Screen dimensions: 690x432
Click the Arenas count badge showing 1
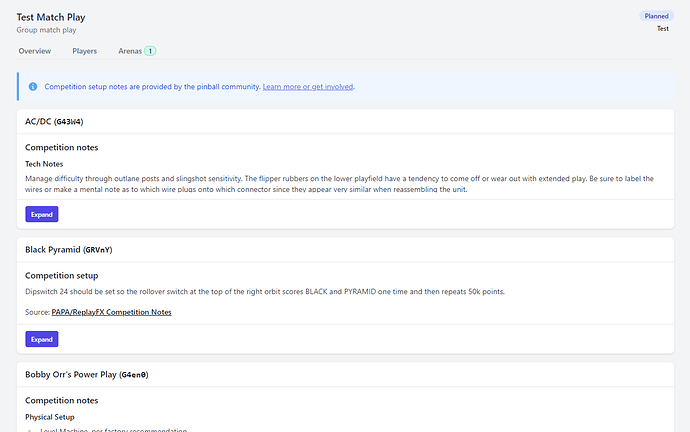(x=150, y=51)
